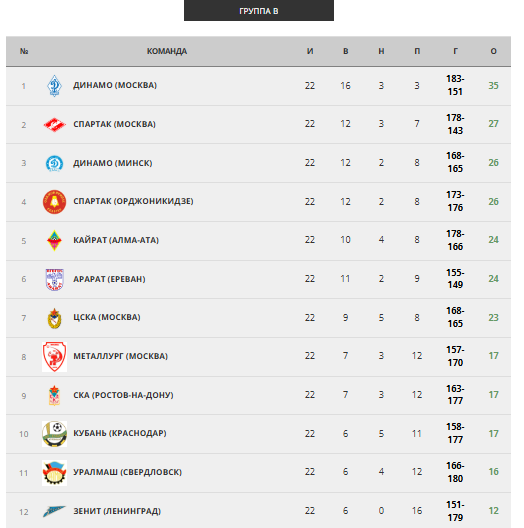Click the Ararat Yerevan shield logo
The image size is (524, 528).
point(54,279)
